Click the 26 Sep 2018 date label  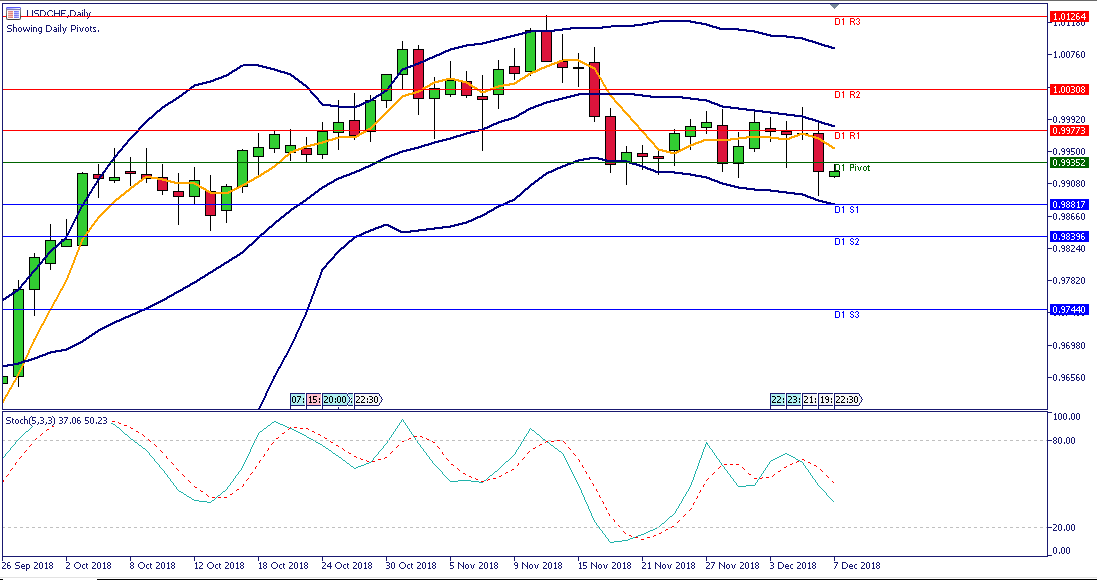(x=28, y=565)
